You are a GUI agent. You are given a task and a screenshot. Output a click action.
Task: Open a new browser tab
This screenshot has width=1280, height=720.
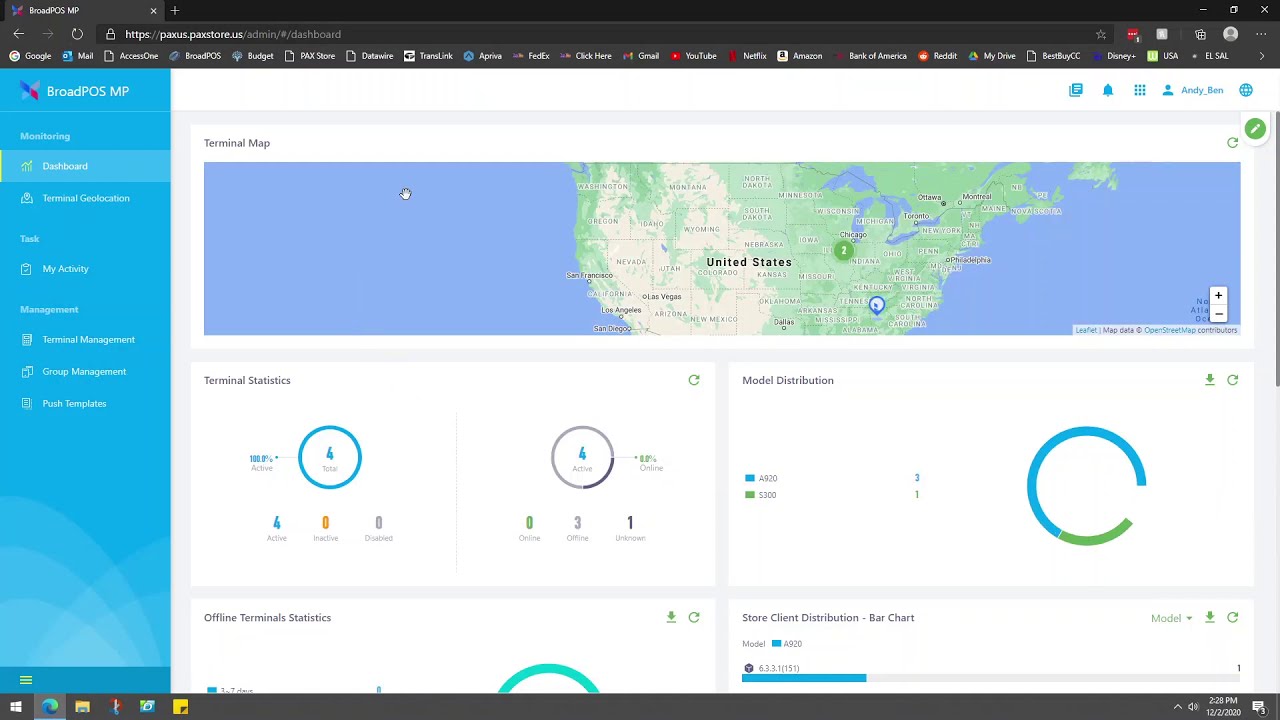[175, 10]
